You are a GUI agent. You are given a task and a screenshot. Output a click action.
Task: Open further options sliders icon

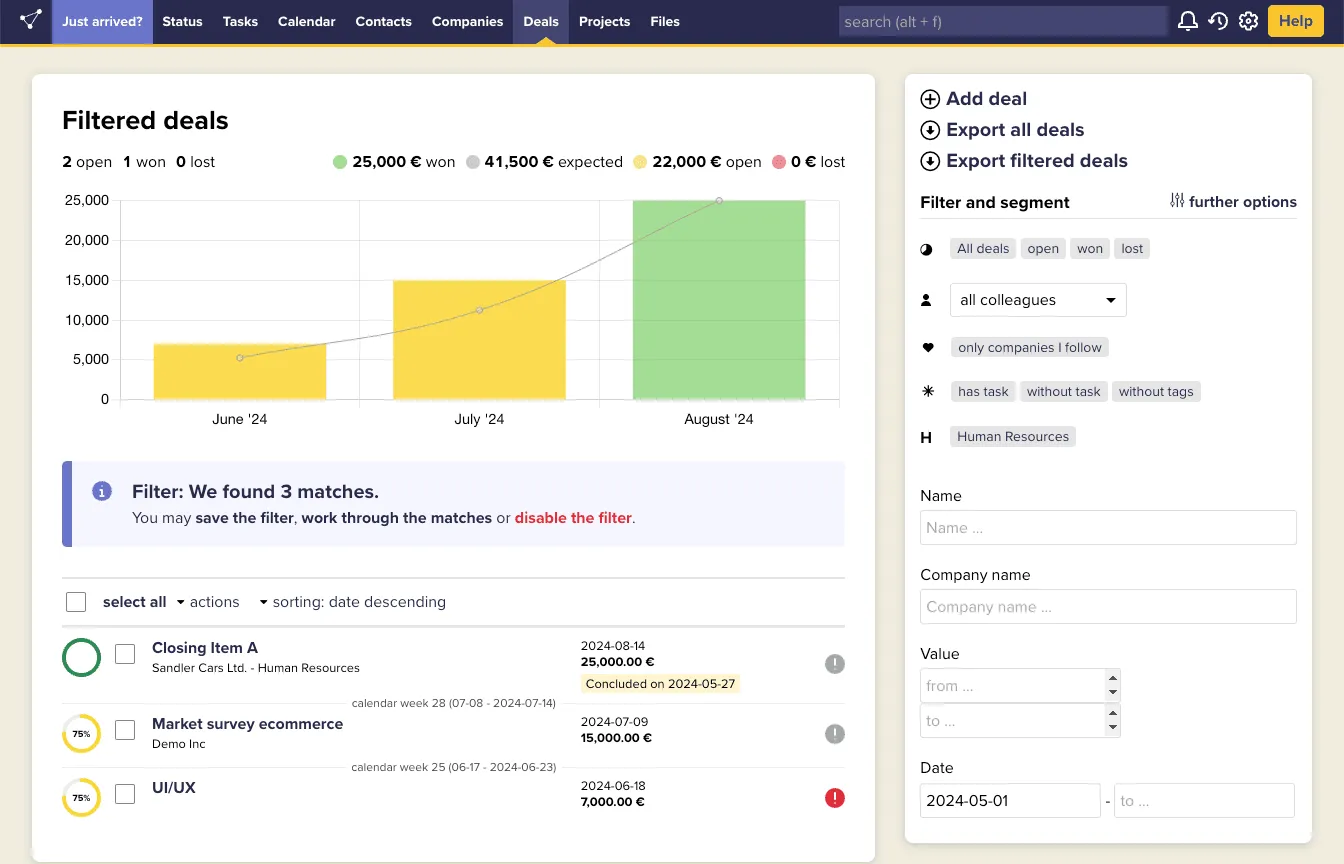[1177, 201]
